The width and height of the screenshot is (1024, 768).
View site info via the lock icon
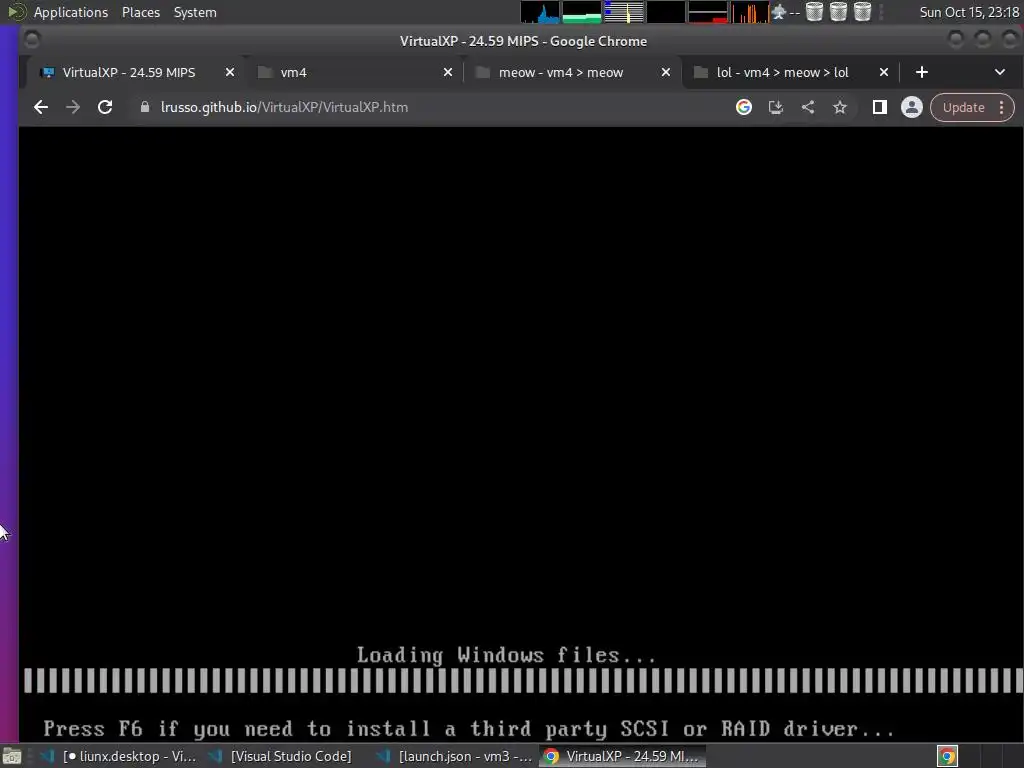[x=145, y=107]
